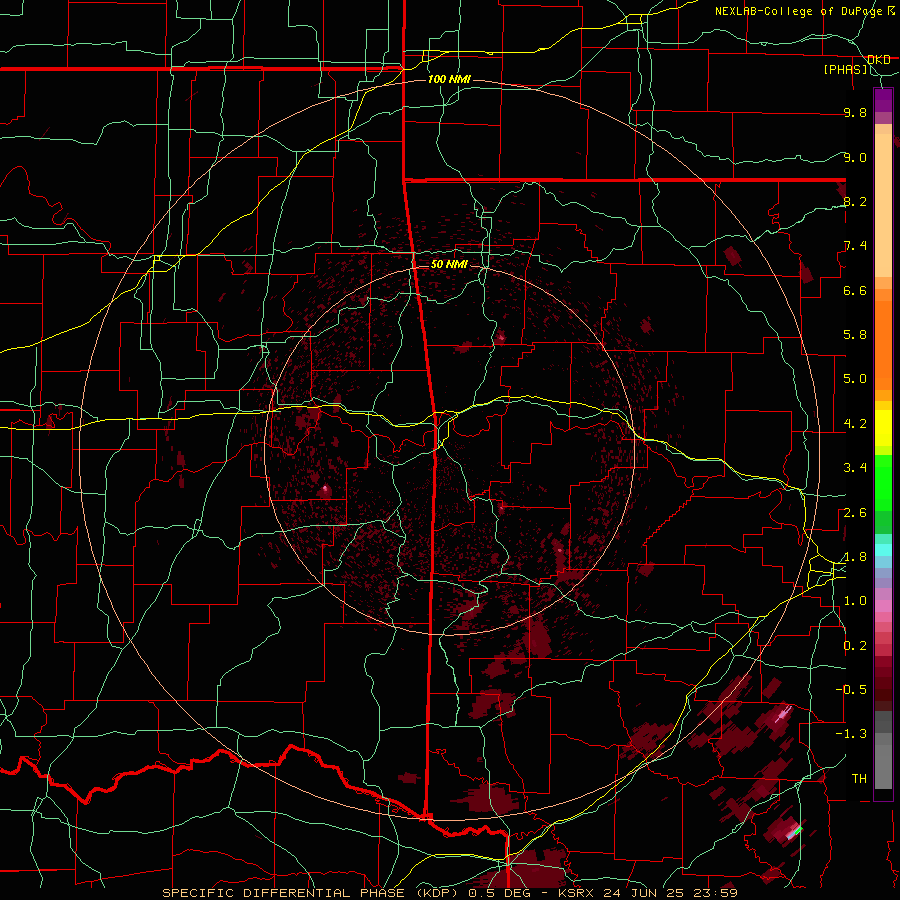Click the 5.8 scale value

[855, 335]
